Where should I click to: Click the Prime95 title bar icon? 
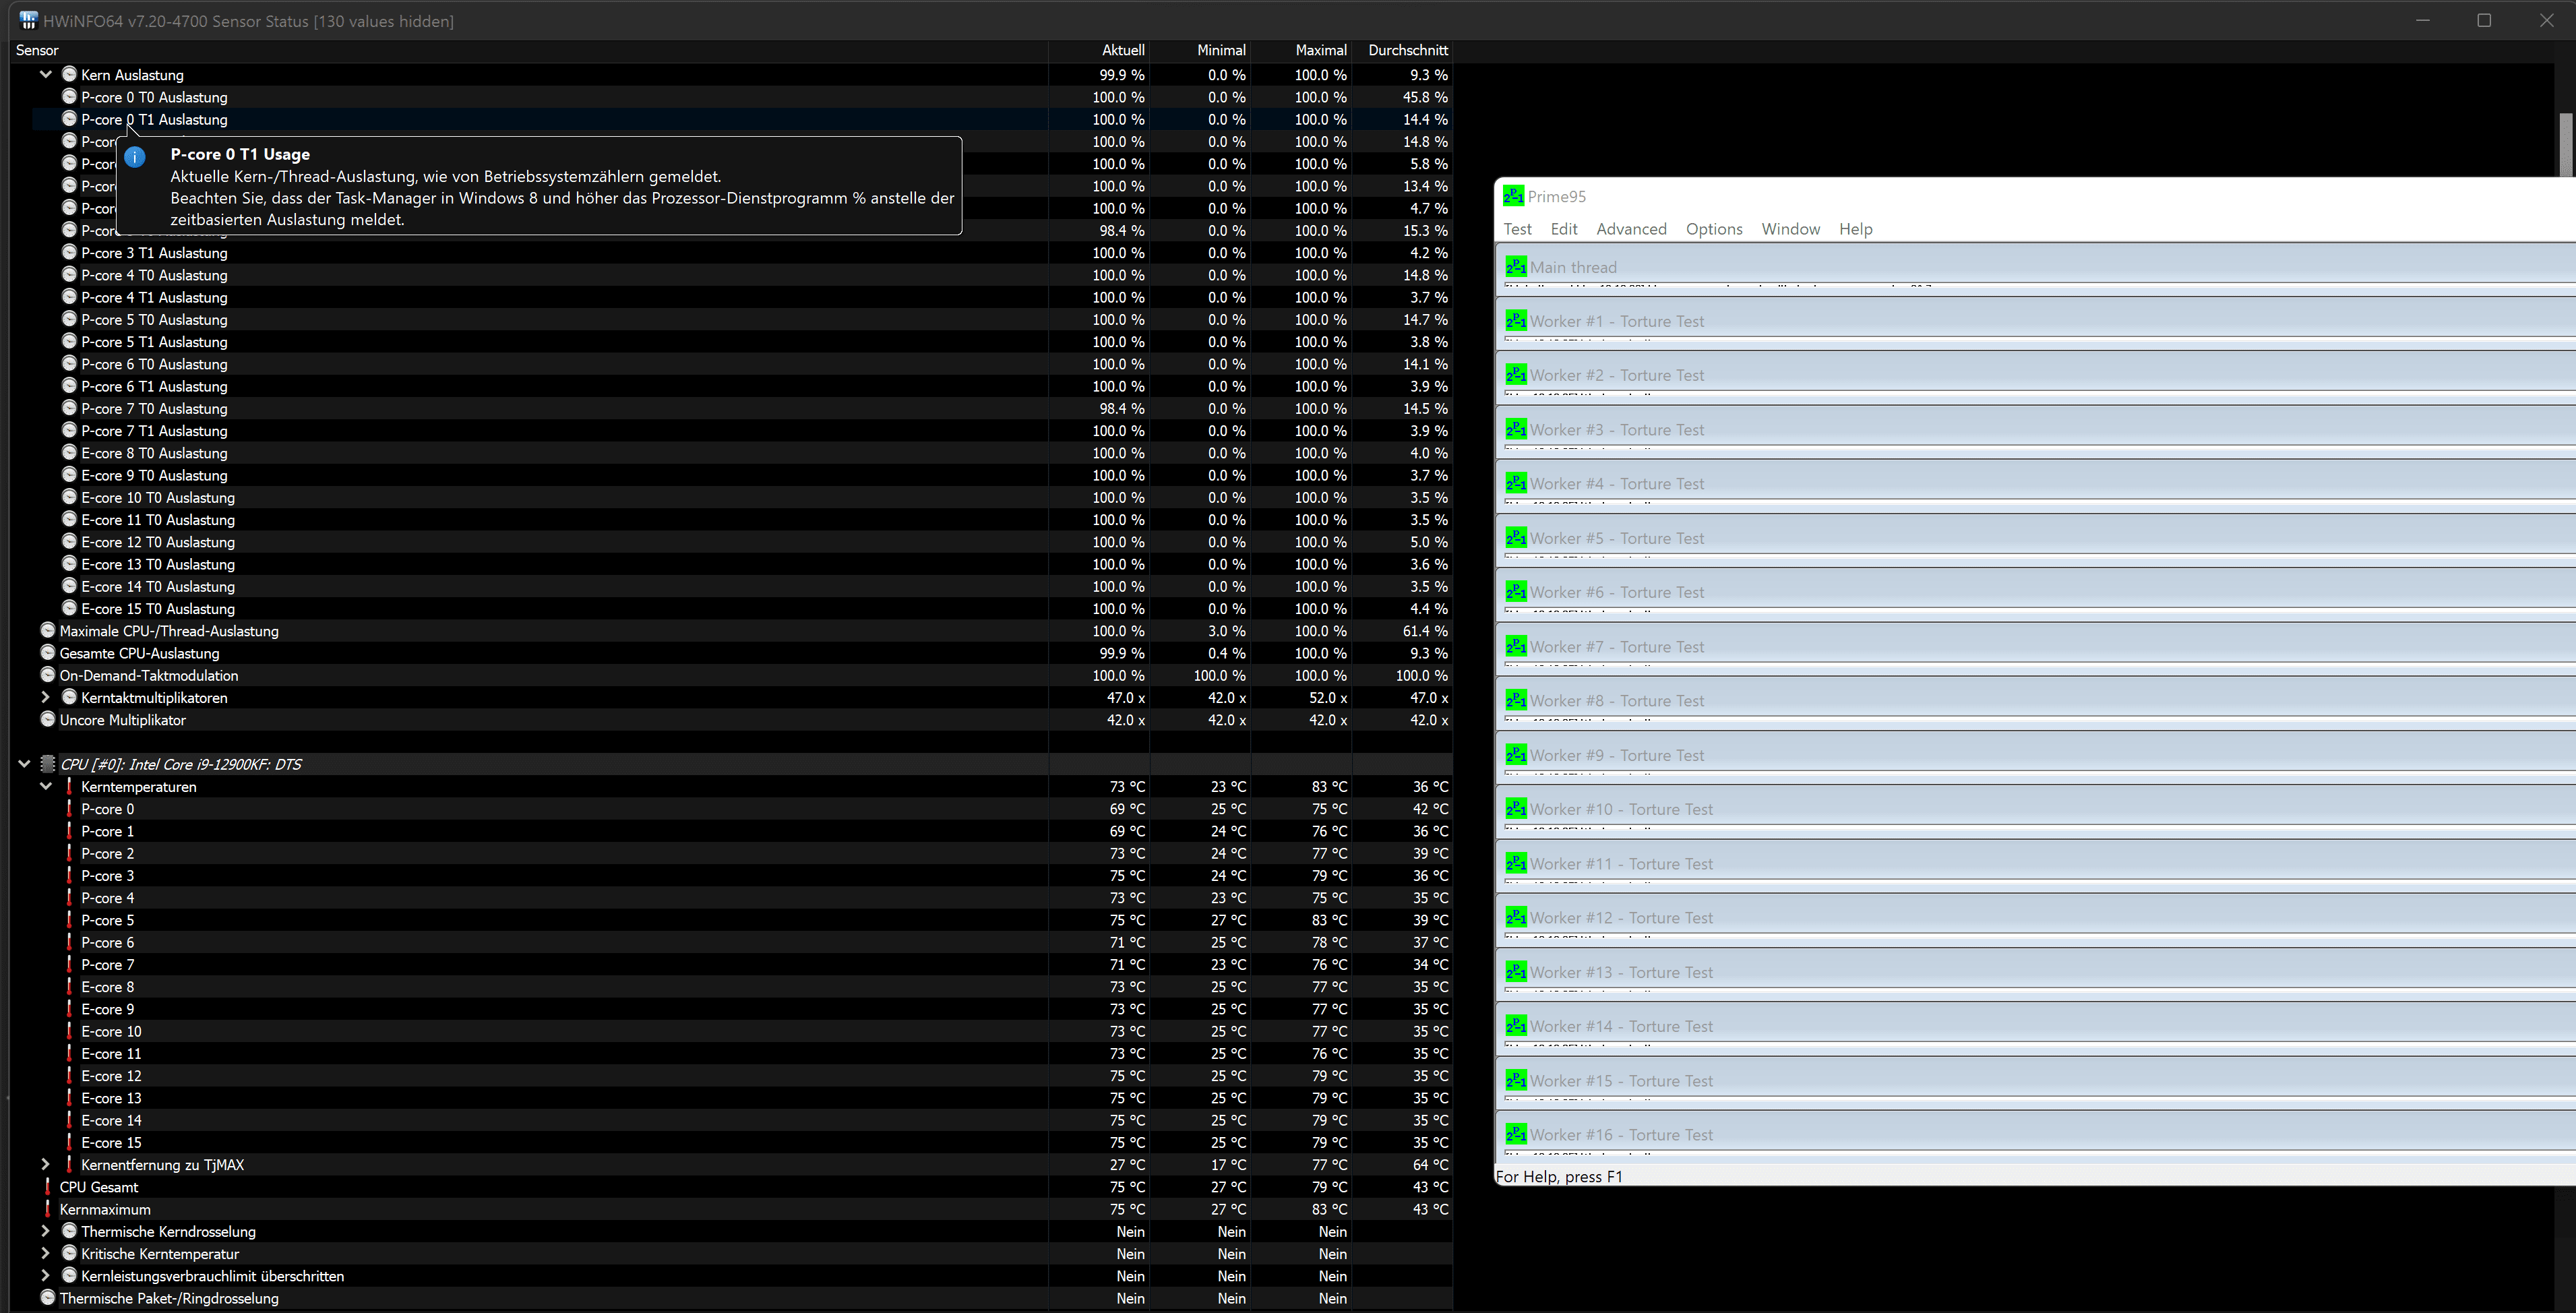point(1514,196)
